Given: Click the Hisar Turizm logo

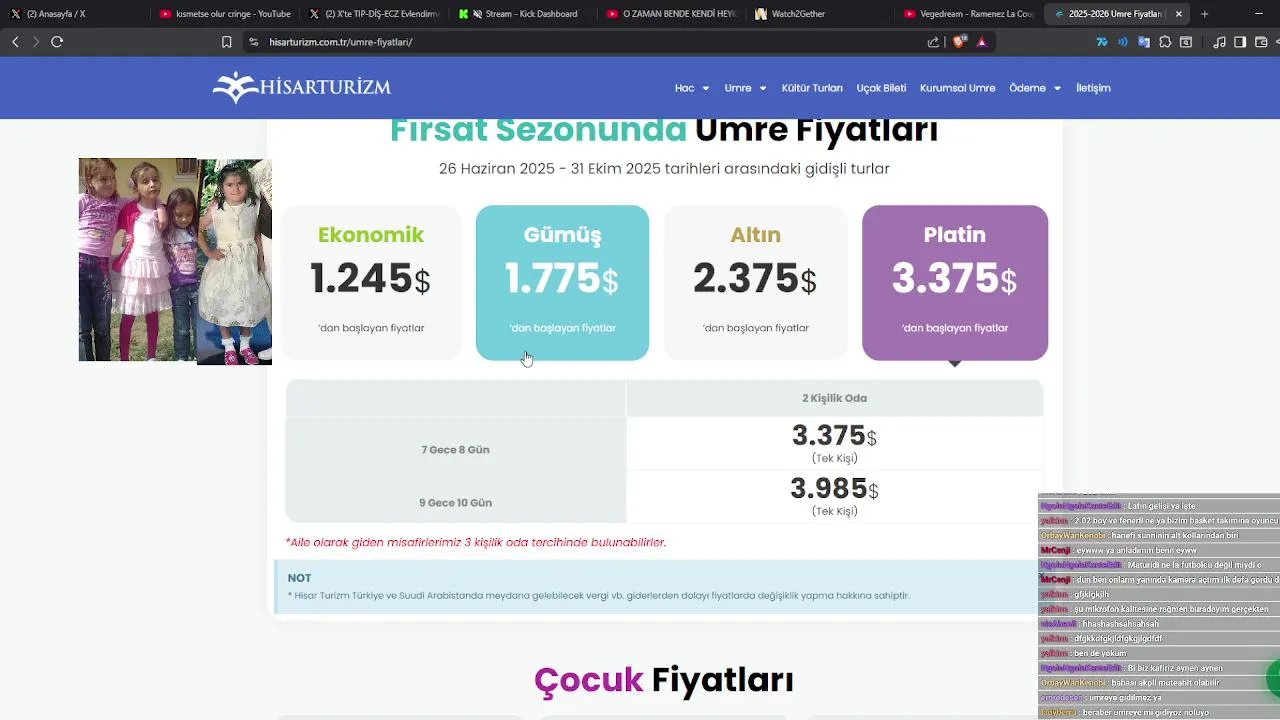Looking at the screenshot, I should [x=301, y=87].
